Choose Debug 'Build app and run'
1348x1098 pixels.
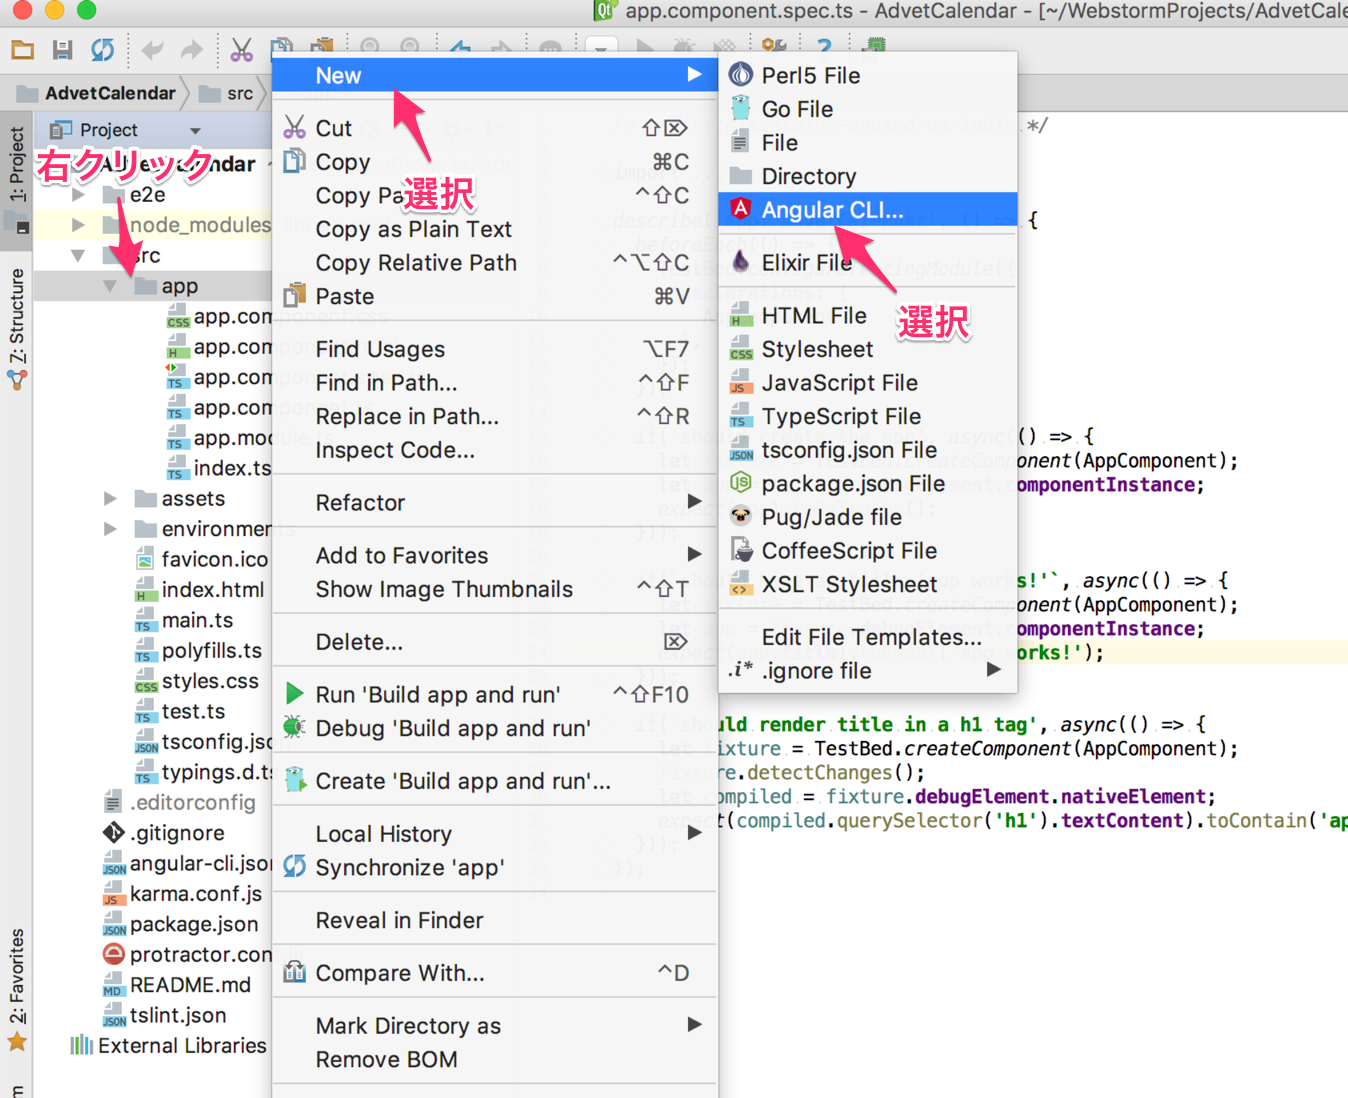tap(495, 728)
